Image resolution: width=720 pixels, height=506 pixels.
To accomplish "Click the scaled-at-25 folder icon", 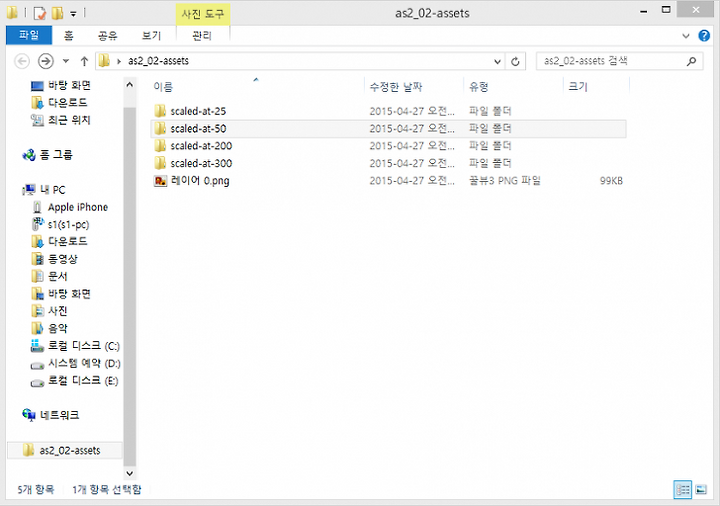I will (x=160, y=111).
